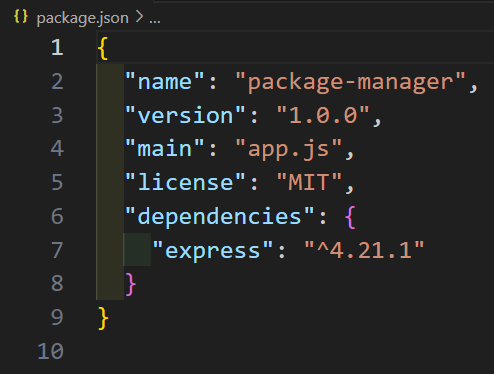This screenshot has width=494, height=374.
Task: Expand the breadcrumb chevron after package.json
Action: [139, 17]
